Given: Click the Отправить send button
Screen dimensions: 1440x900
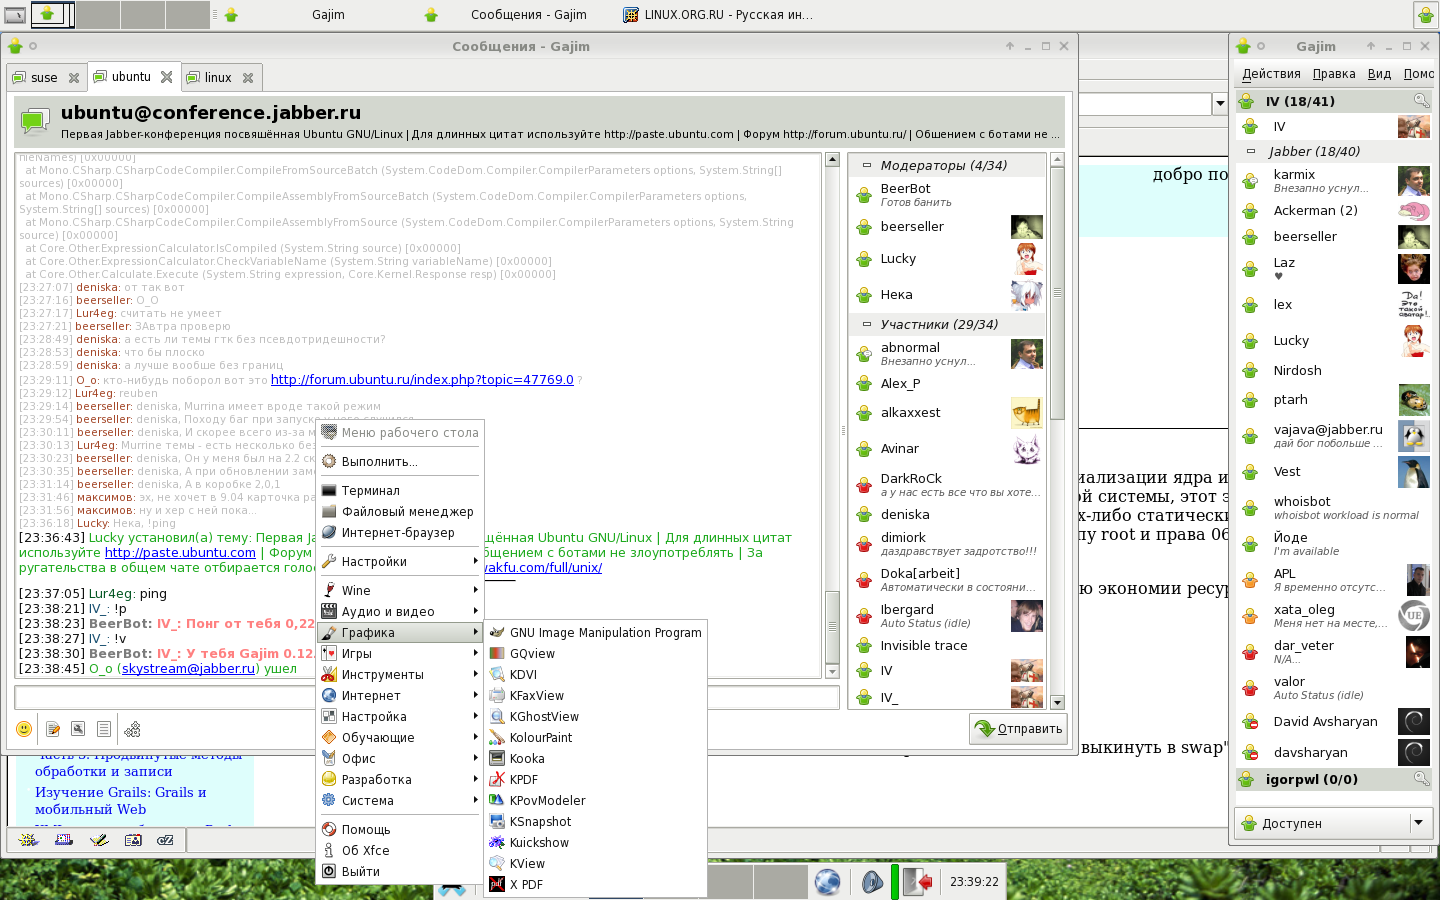Looking at the screenshot, I should 1018,729.
